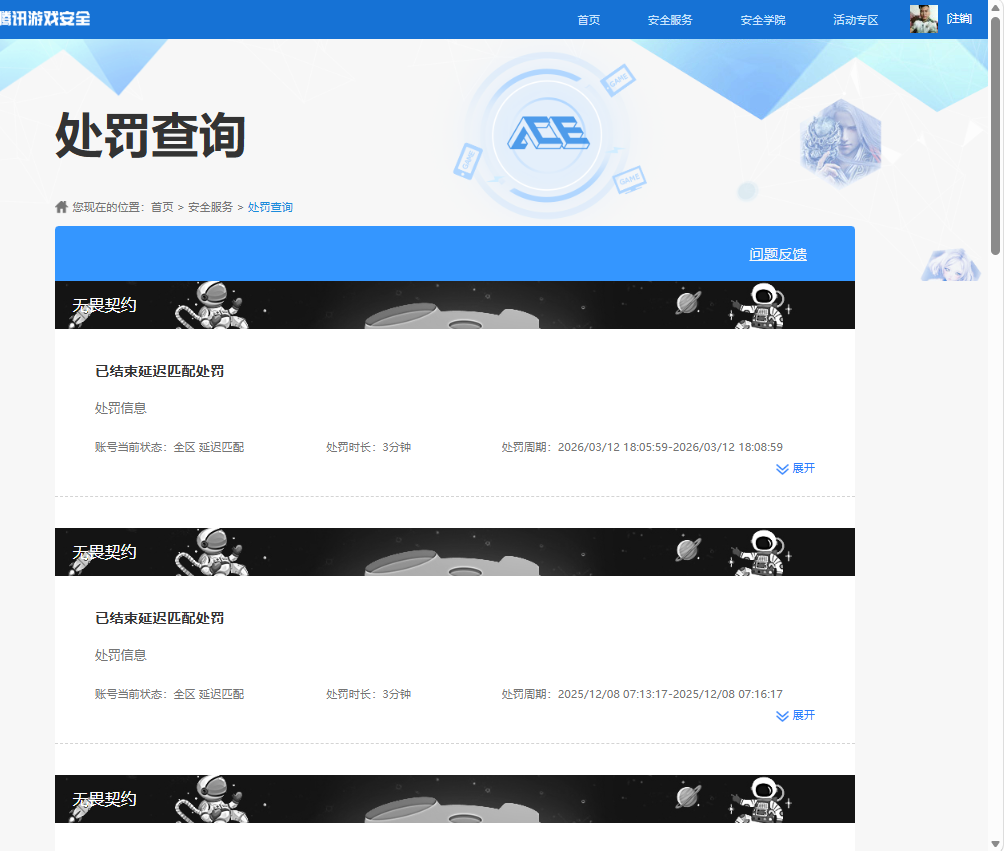Go to 安全学院 in top navigation

coord(763,20)
